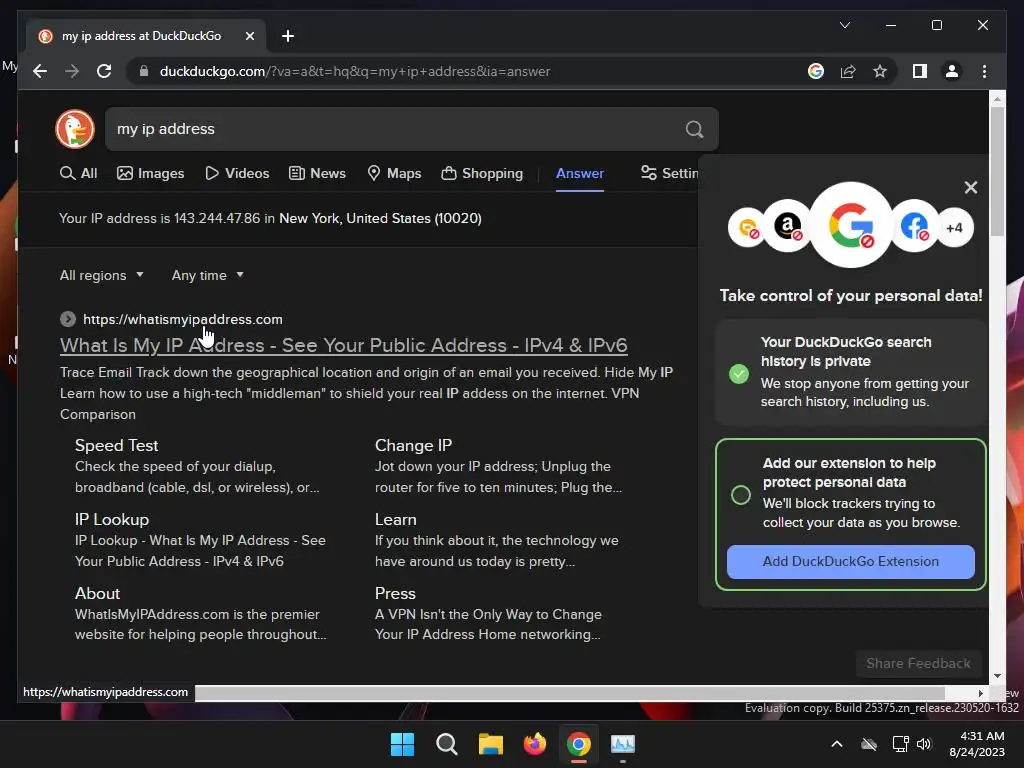Toggle the extension circle checkbox
This screenshot has width=1024, height=768.
741,494
